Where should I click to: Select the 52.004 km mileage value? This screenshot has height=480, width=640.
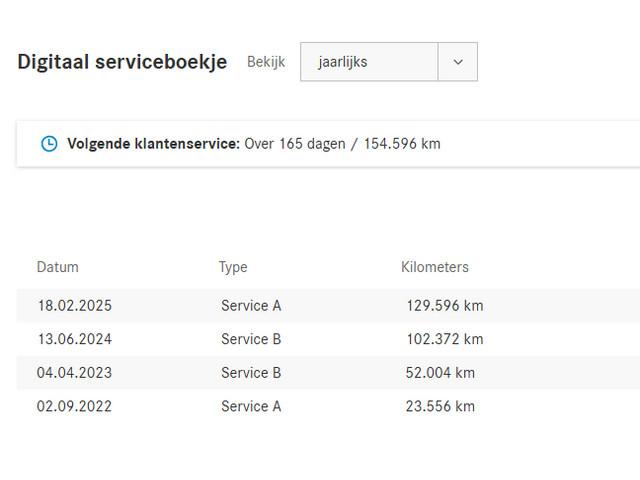pyautogui.click(x=440, y=373)
